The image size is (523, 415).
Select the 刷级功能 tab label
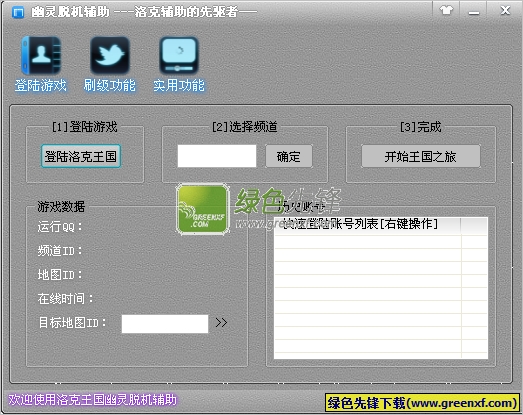click(110, 85)
